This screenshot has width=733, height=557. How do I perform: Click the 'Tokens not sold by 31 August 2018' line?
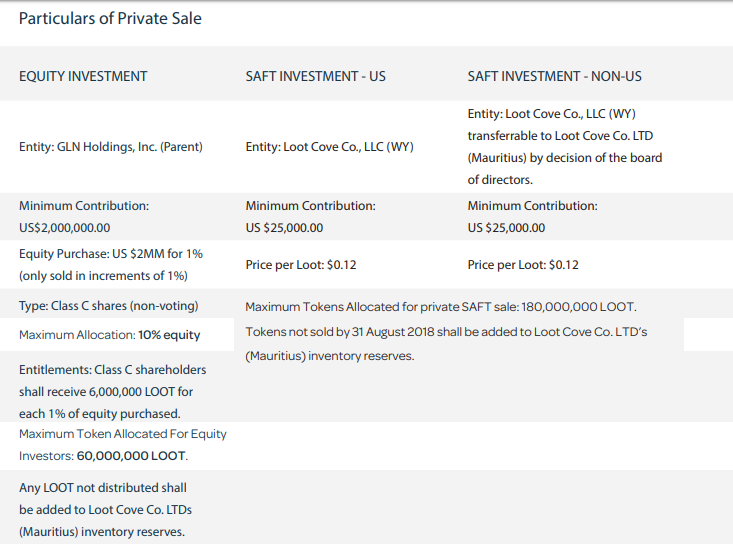point(446,332)
